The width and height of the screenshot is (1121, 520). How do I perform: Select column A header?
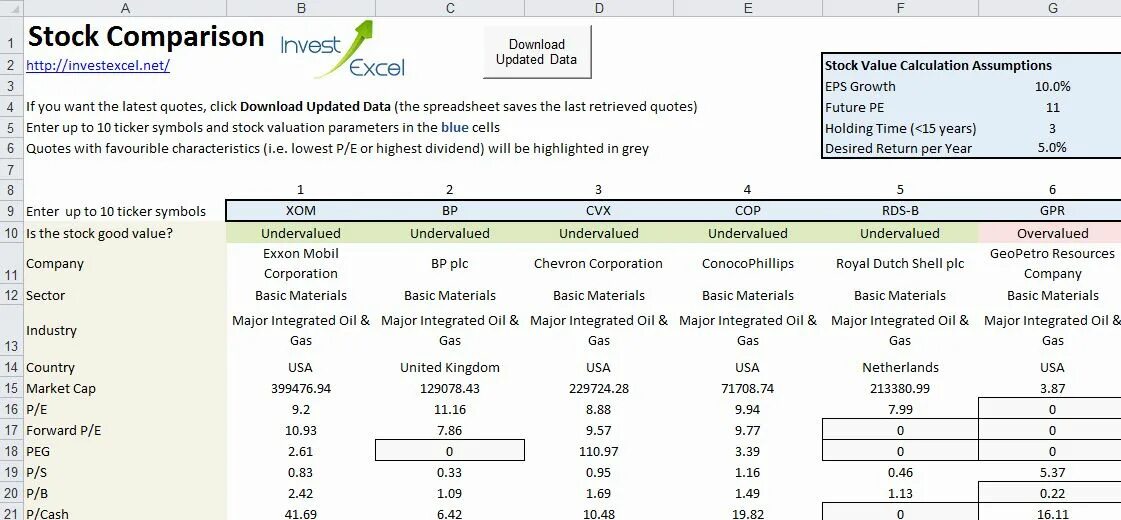tap(125, 8)
